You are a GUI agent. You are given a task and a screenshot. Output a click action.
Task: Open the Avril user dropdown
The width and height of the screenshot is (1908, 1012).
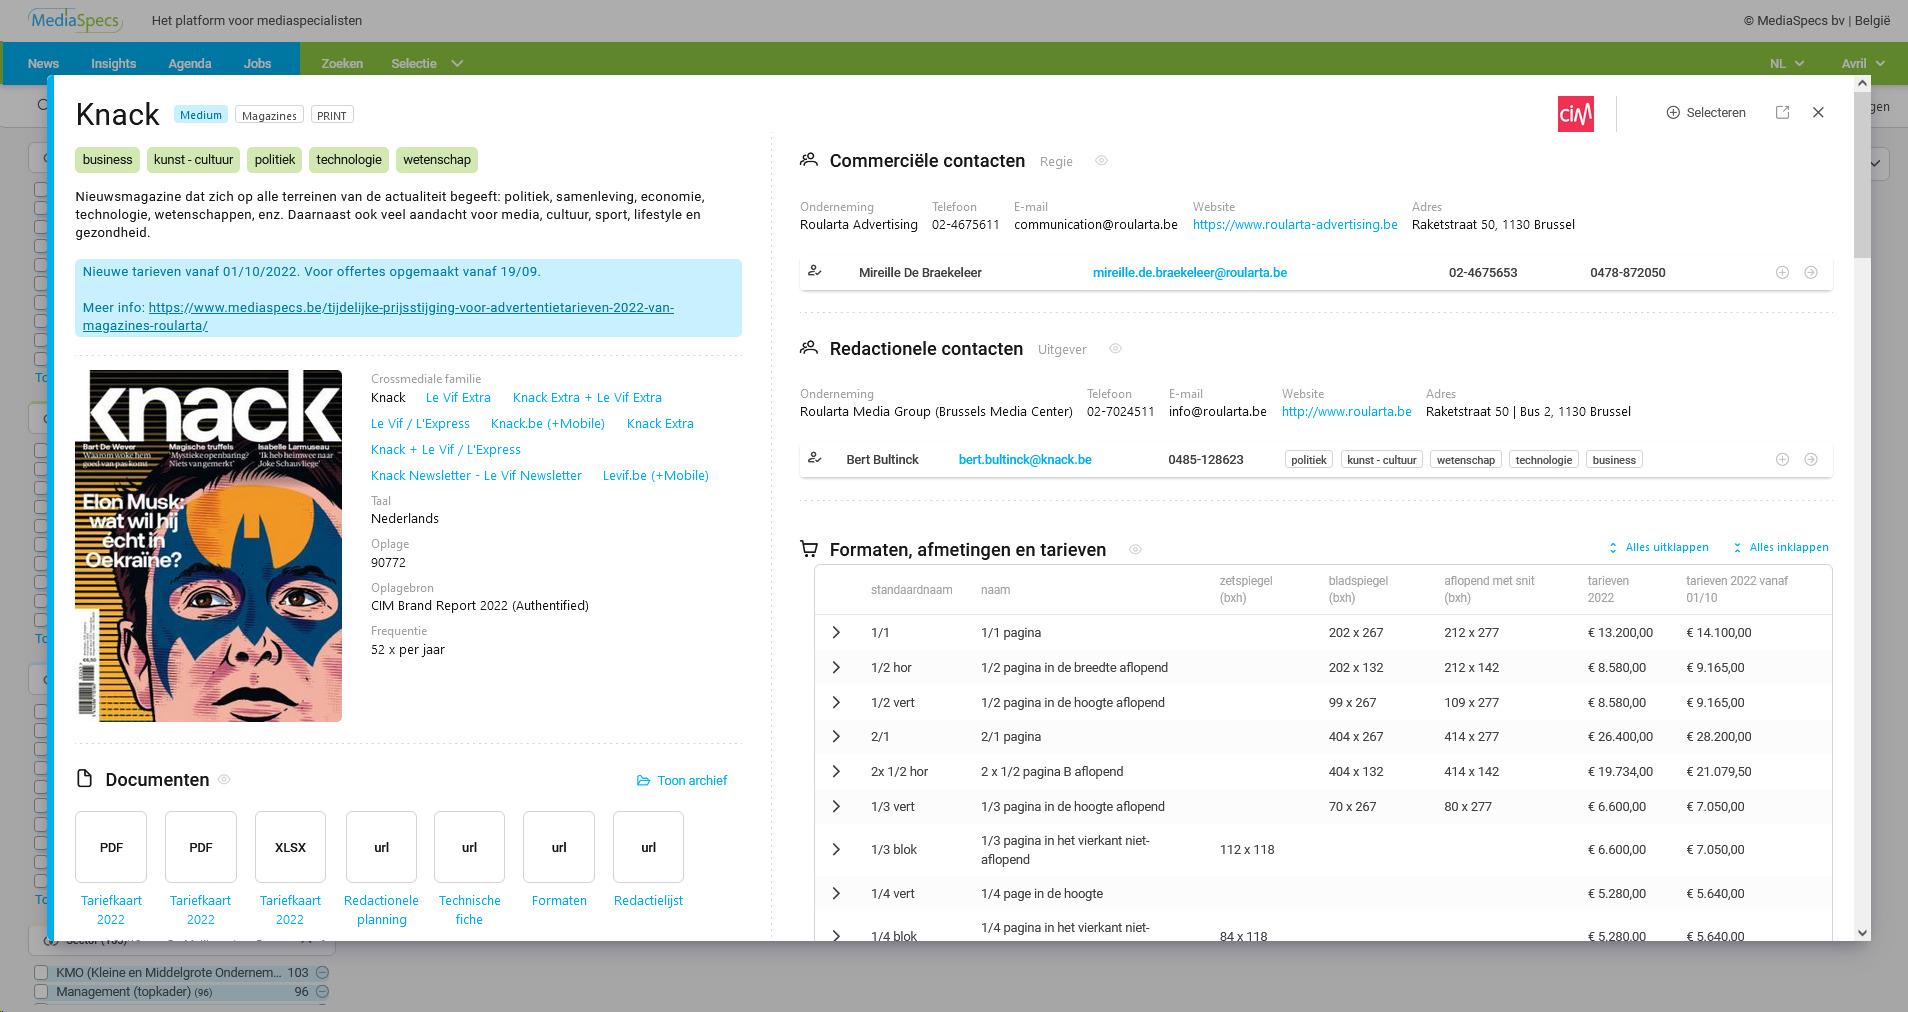[x=1863, y=64]
